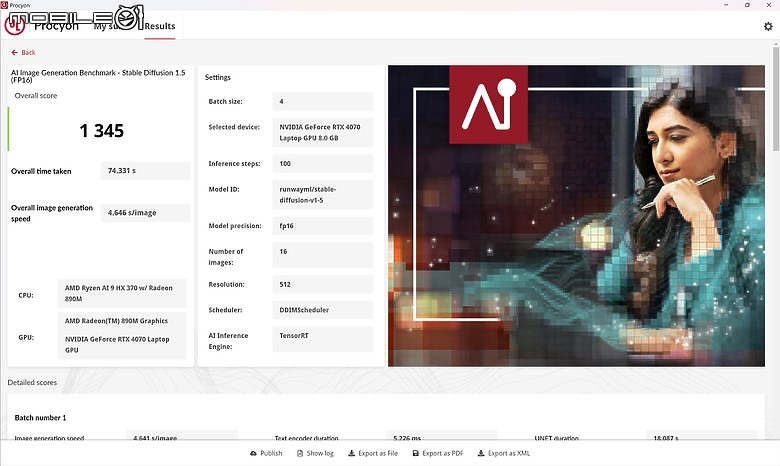Click the Resolution value 512

(x=322, y=284)
